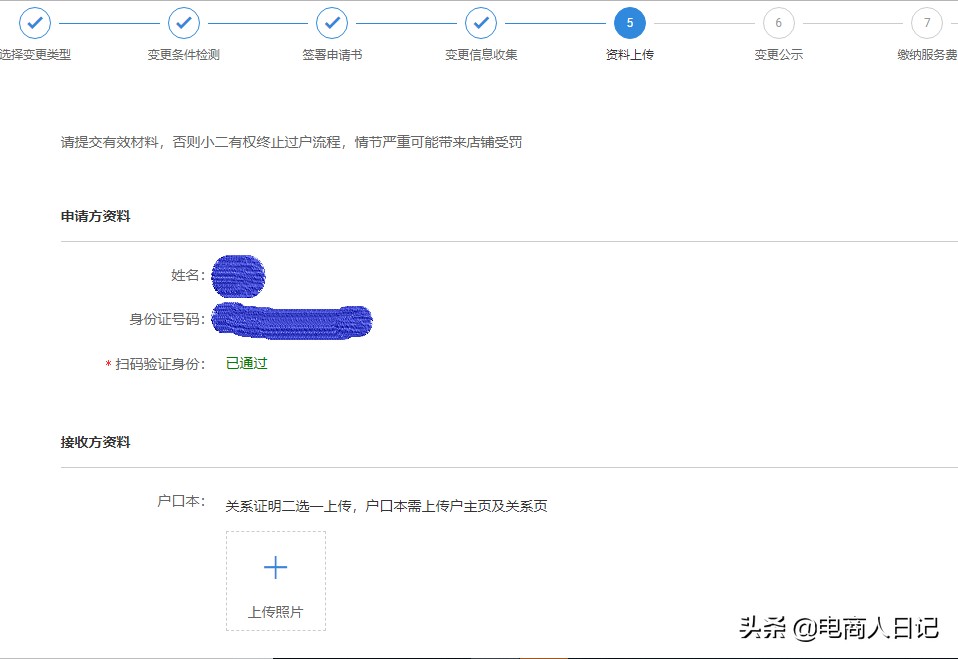Click the 资料上传 step label
The height and width of the screenshot is (659, 958).
[629, 55]
